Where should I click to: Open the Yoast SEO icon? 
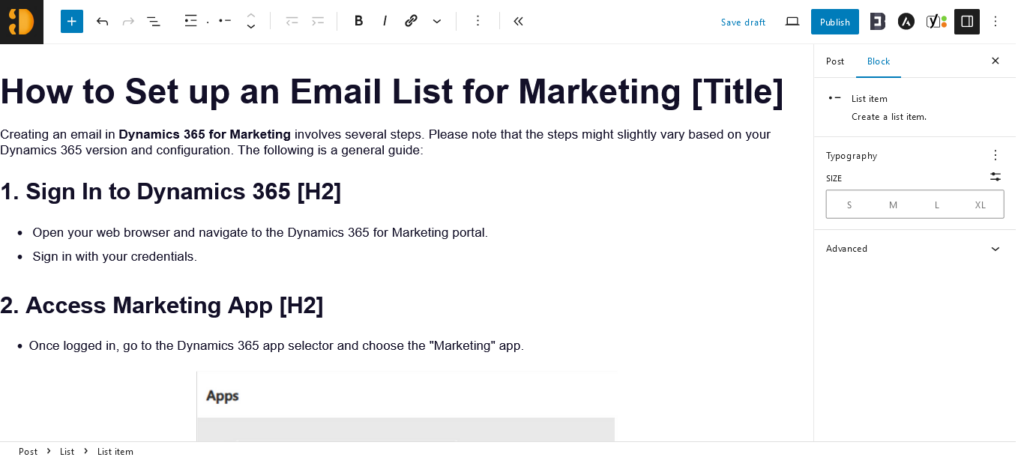click(936, 22)
